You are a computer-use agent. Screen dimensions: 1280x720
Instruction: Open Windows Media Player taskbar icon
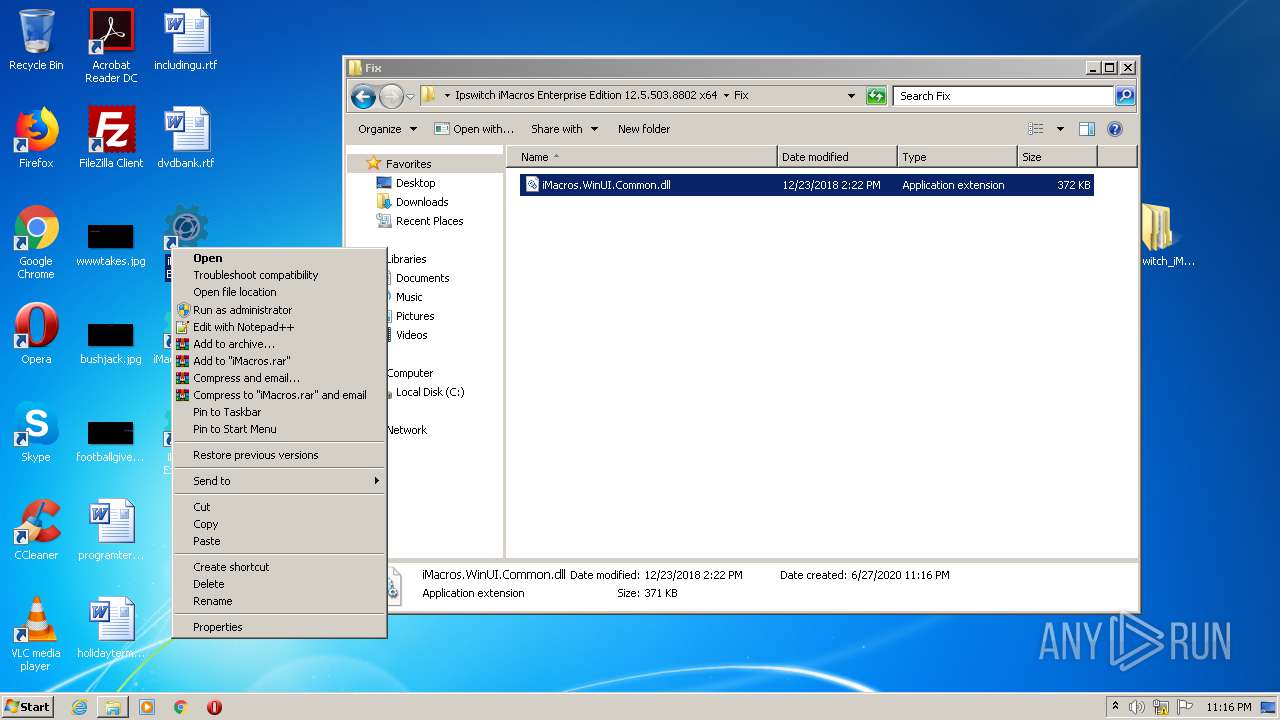[x=147, y=707]
